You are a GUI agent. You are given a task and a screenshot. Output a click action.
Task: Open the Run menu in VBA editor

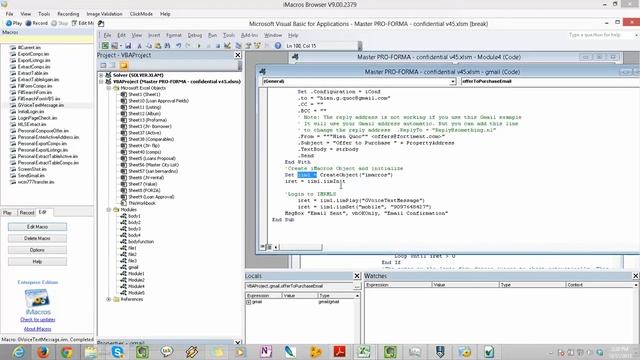[x=212, y=35]
